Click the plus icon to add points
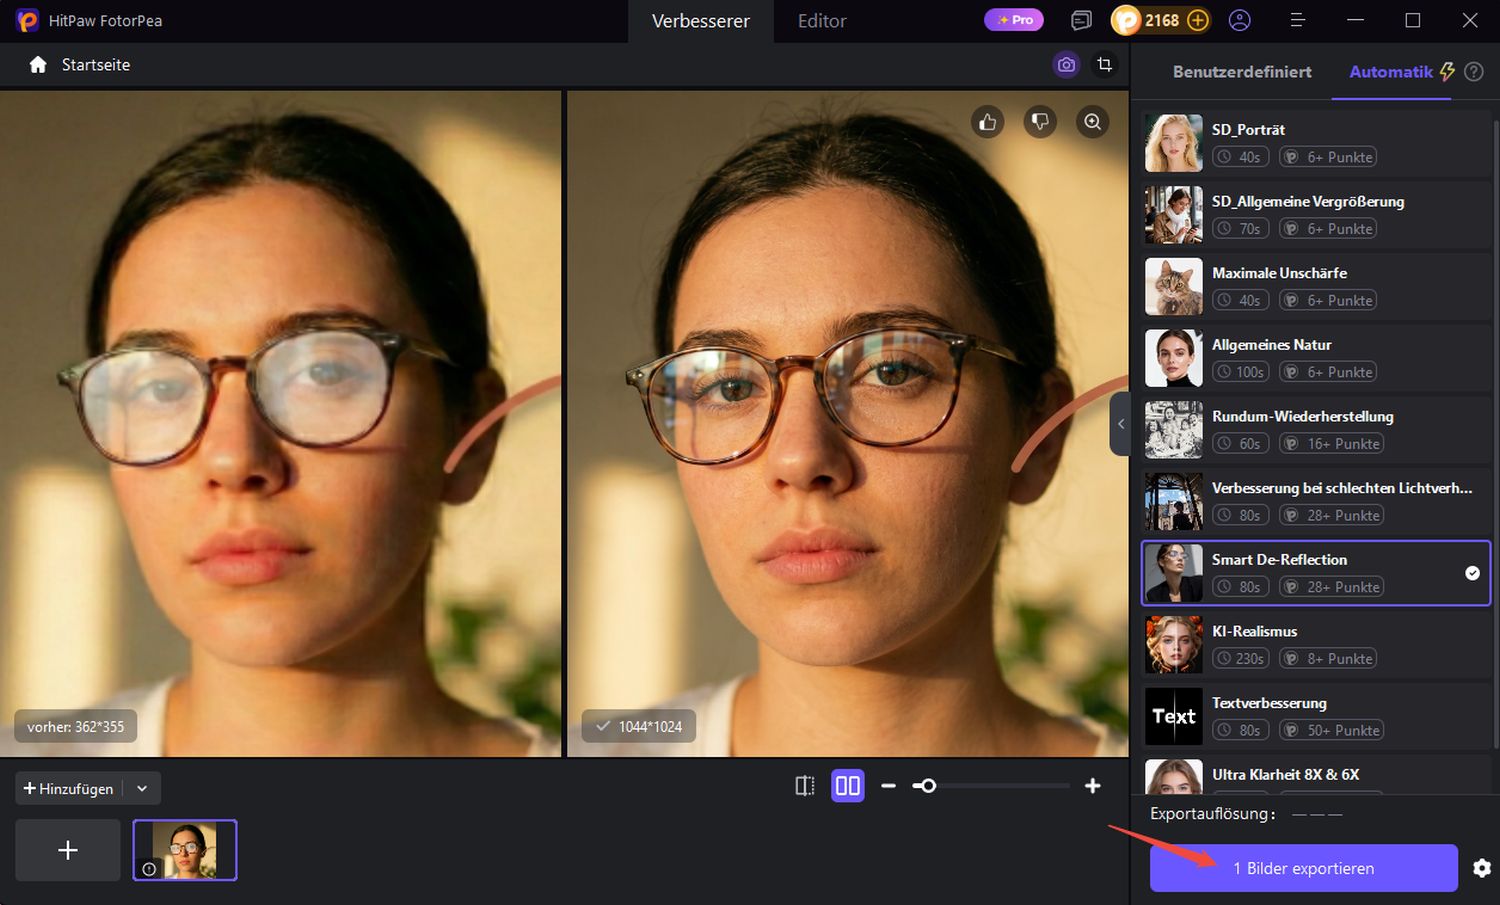The image size is (1500, 905). point(1197,20)
